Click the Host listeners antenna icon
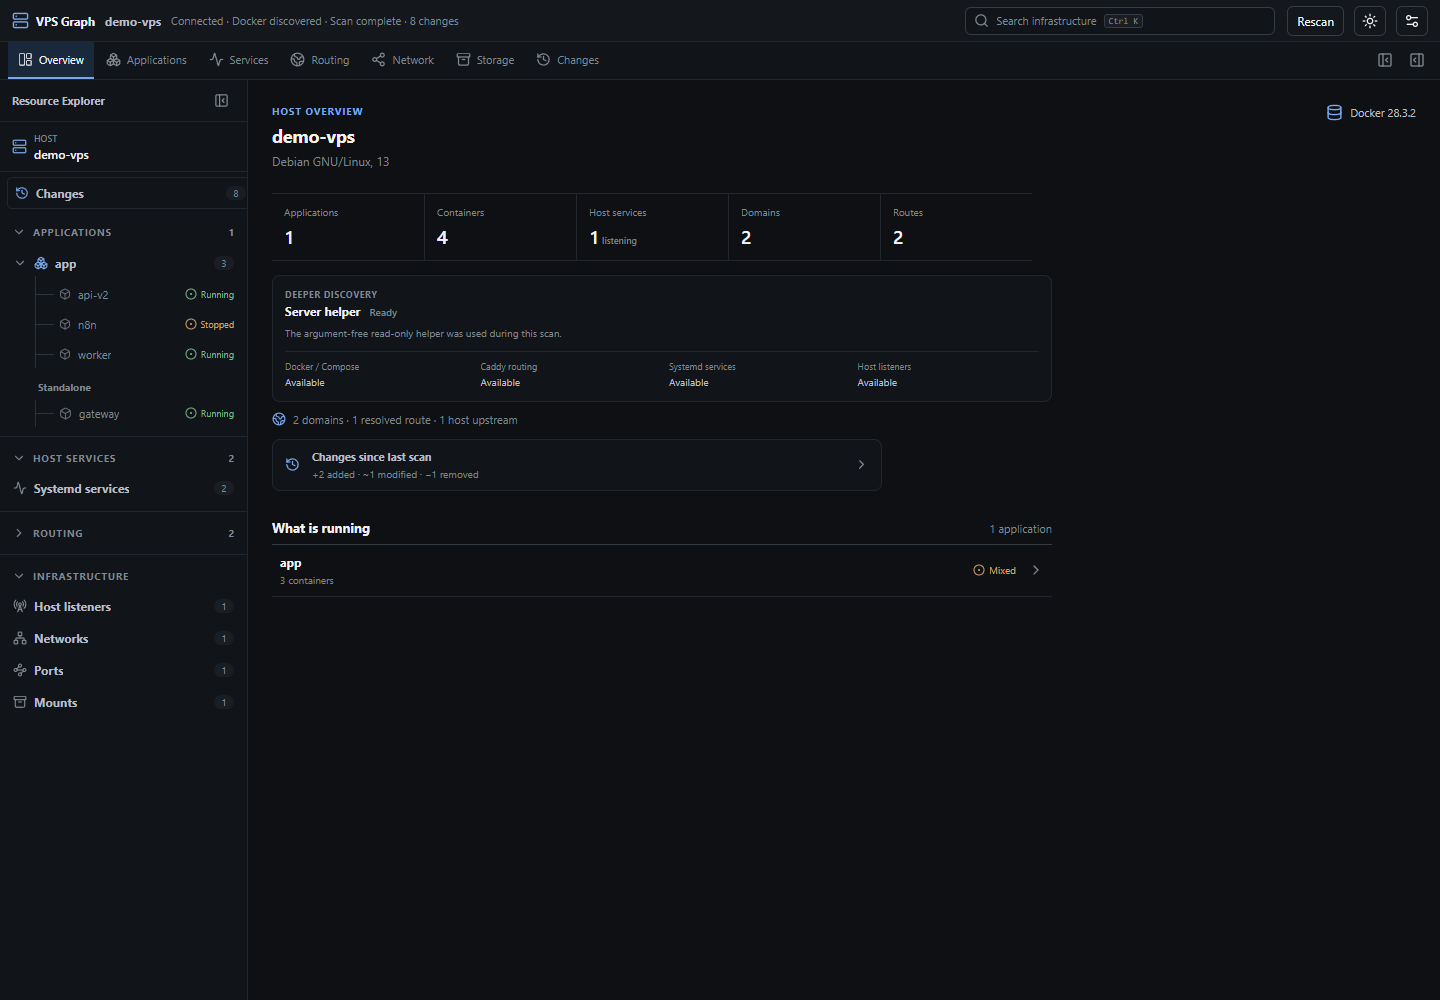 tap(20, 607)
